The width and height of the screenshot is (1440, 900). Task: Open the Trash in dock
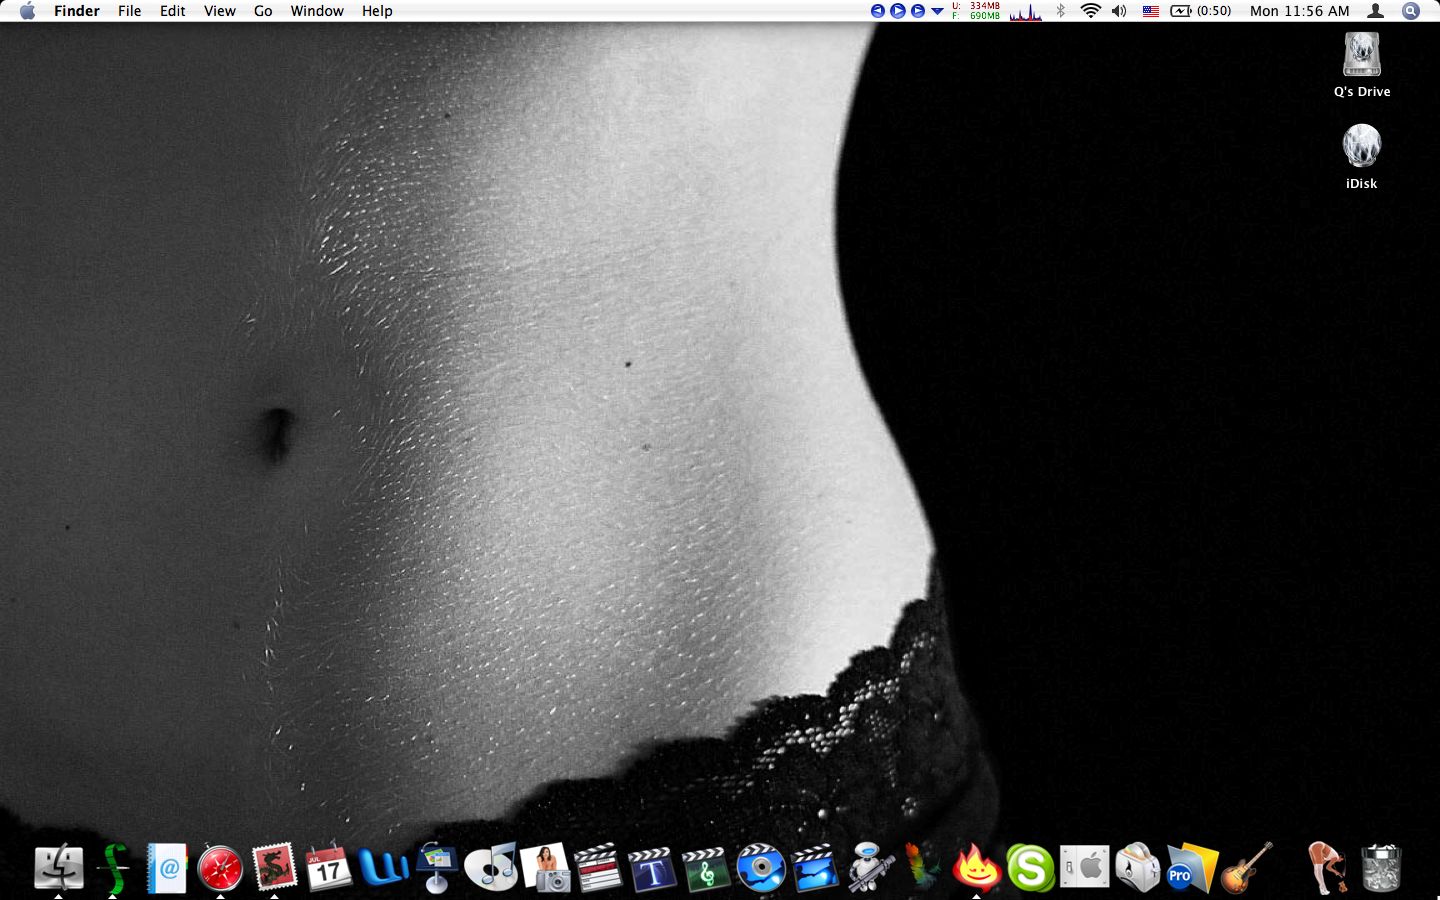pyautogui.click(x=1381, y=868)
